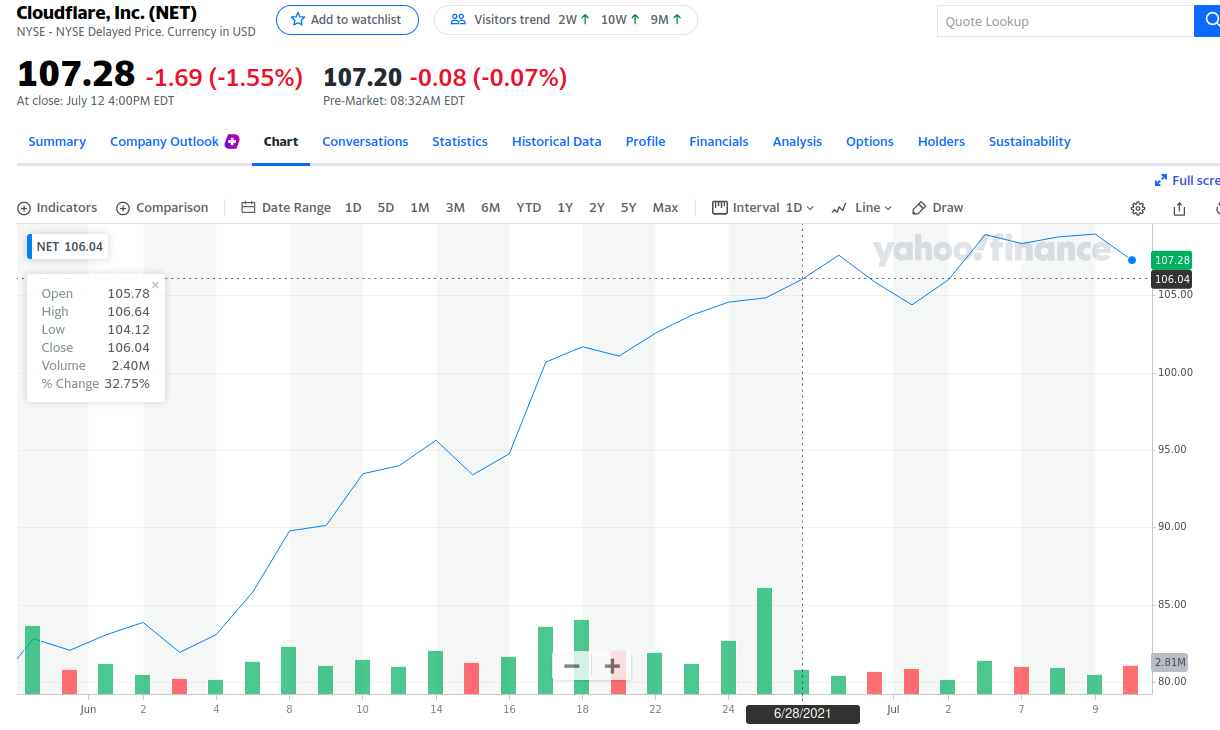Select the 5Y range
1220x730 pixels.
pos(629,208)
